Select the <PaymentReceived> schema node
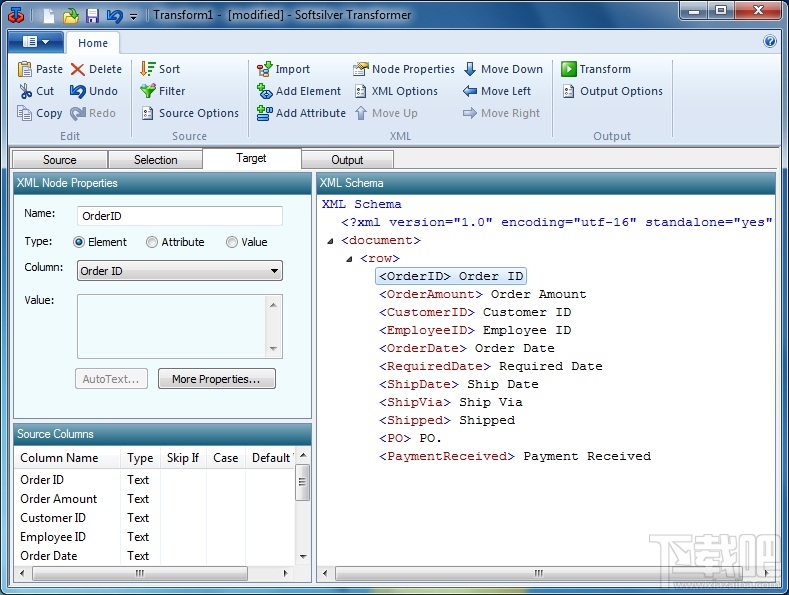The image size is (789, 595). click(515, 456)
